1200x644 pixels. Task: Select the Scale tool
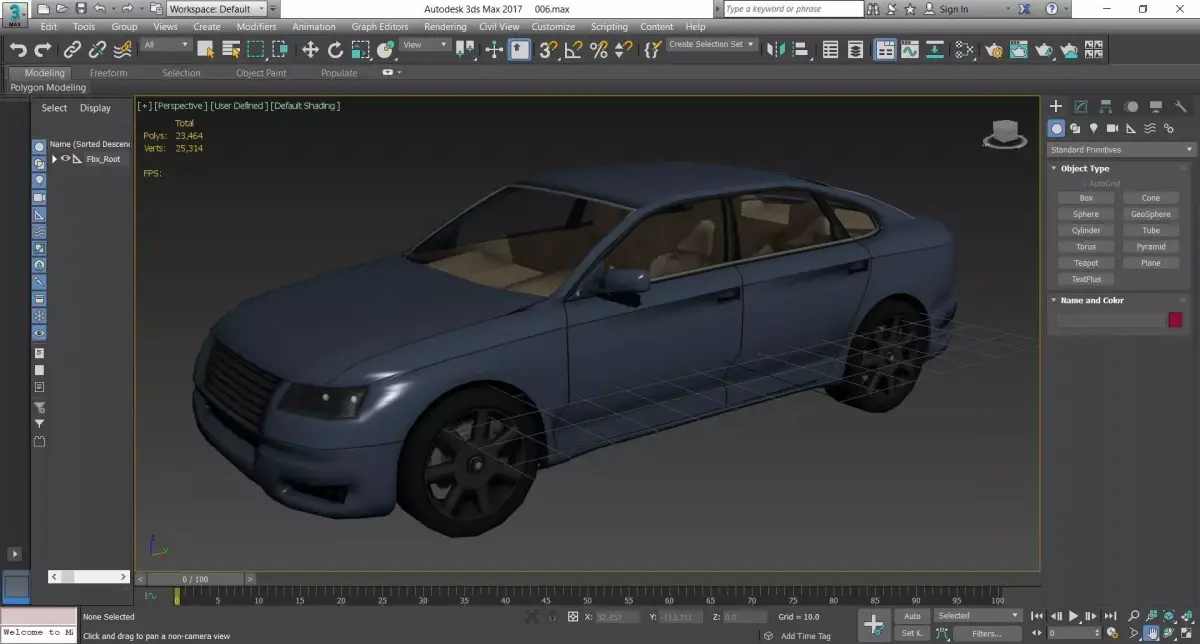tap(360, 50)
